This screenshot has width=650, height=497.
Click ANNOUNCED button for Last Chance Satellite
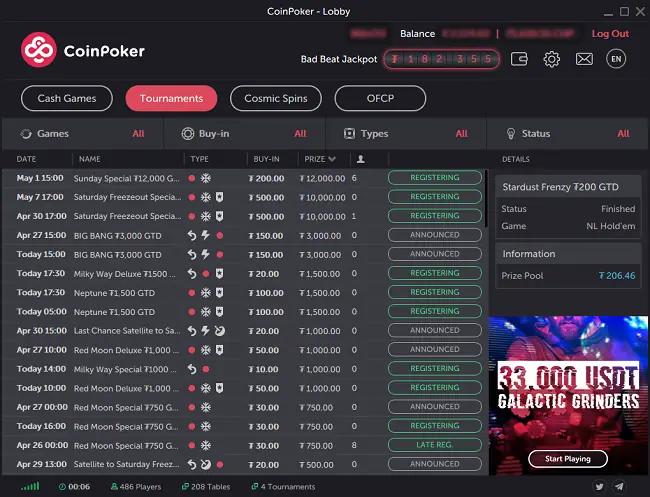435,330
